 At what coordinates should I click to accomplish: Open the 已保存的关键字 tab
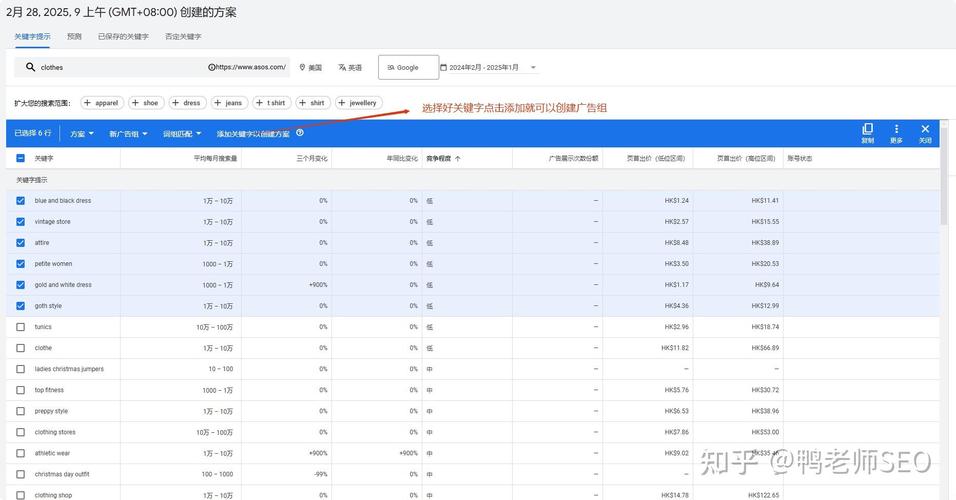click(x=123, y=37)
